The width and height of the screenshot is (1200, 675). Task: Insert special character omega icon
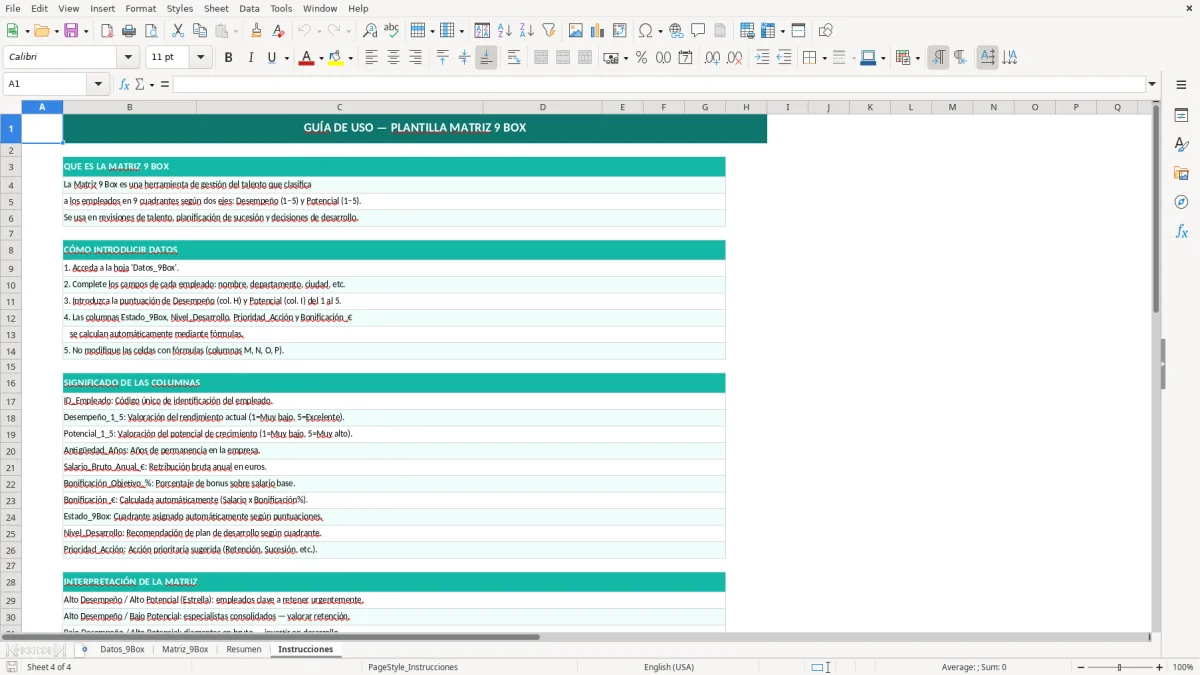(645, 31)
